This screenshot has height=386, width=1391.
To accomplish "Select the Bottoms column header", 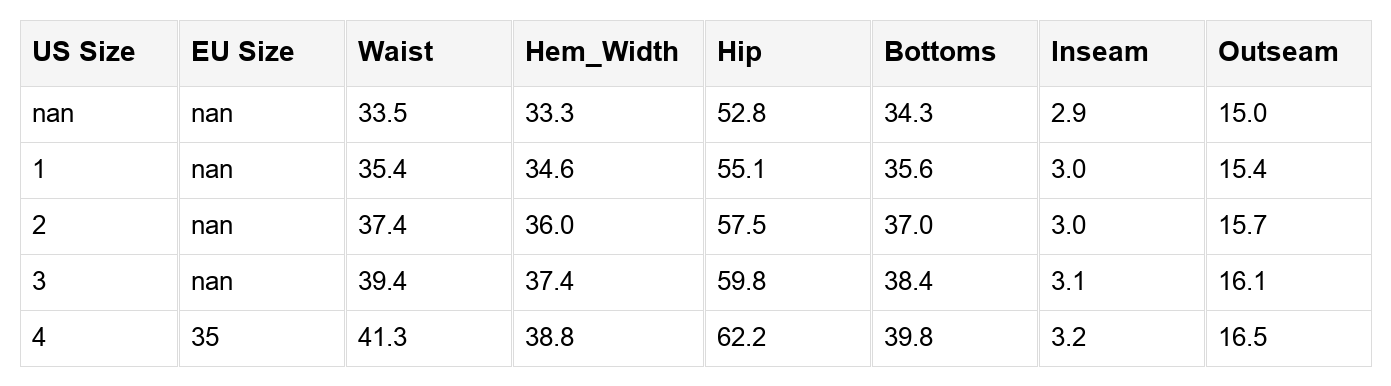I will (x=955, y=53).
